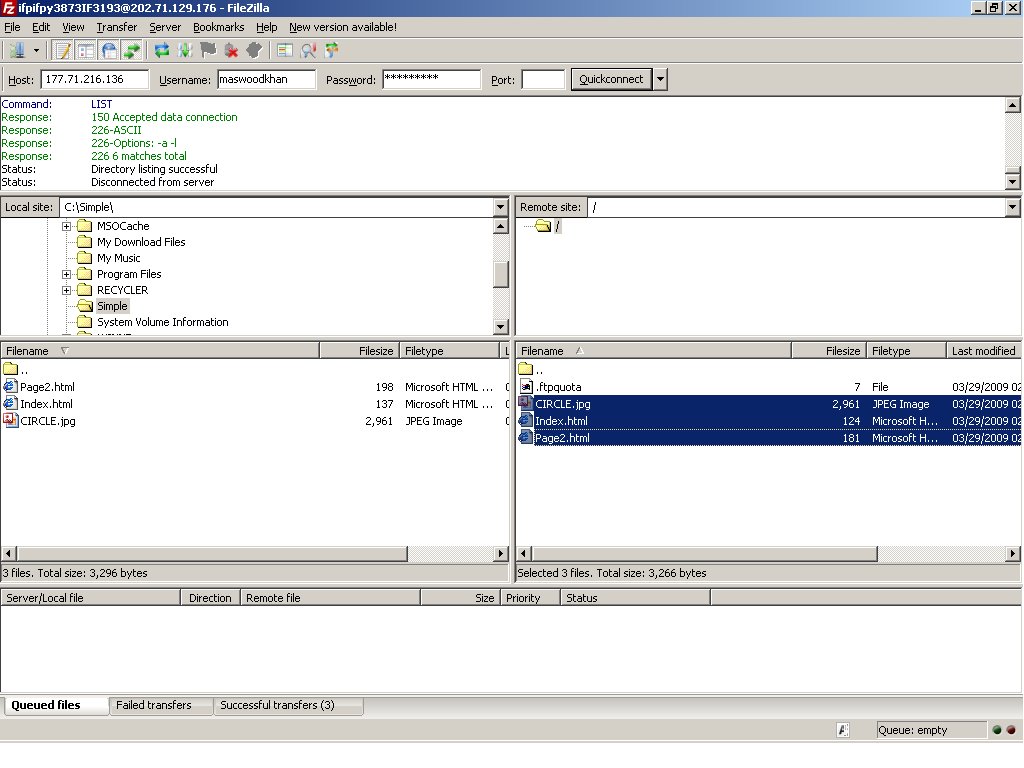Click the Port input field
The image size is (1024, 768).
(x=543, y=79)
